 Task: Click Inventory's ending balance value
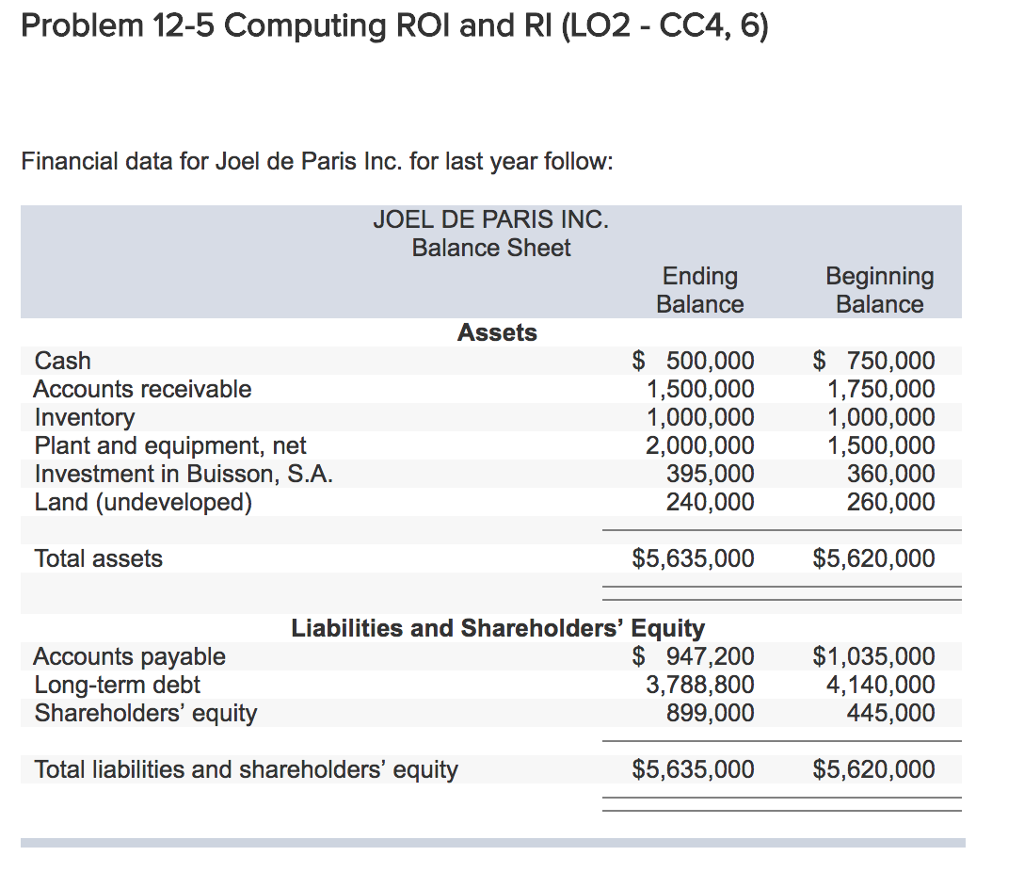700,417
